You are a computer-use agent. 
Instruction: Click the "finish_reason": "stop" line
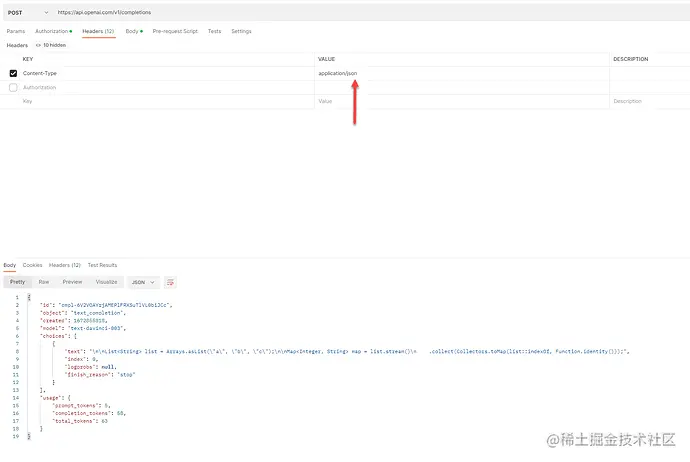(100, 375)
